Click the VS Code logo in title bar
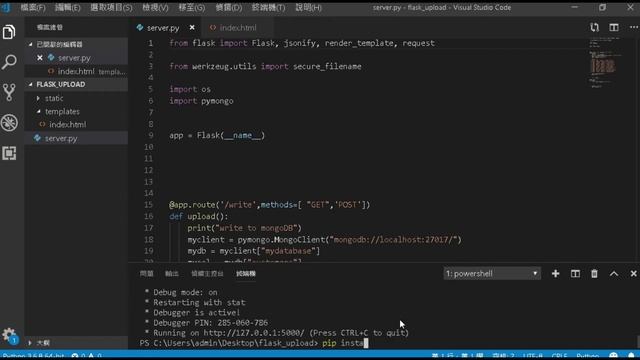 (6, 7)
